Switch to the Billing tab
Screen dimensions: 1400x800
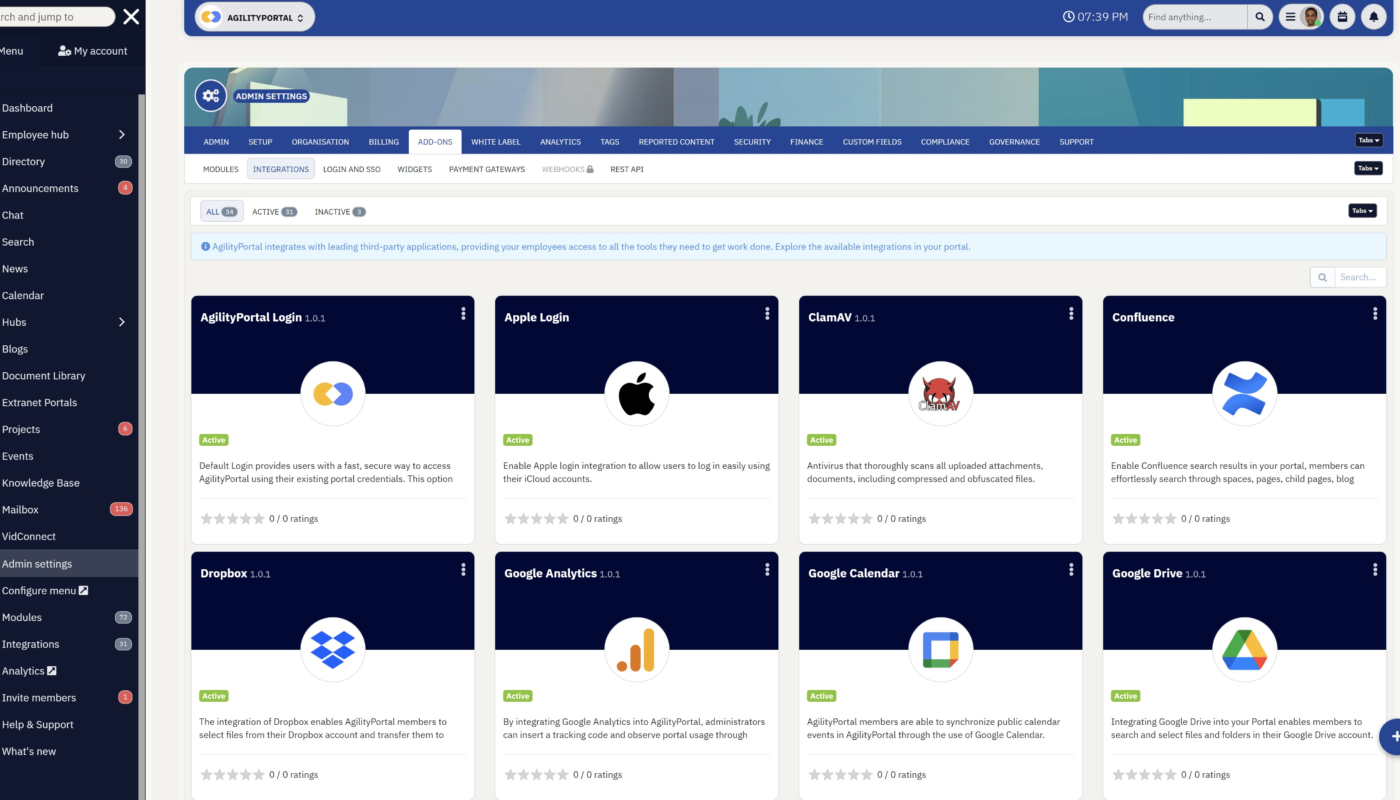tap(383, 142)
